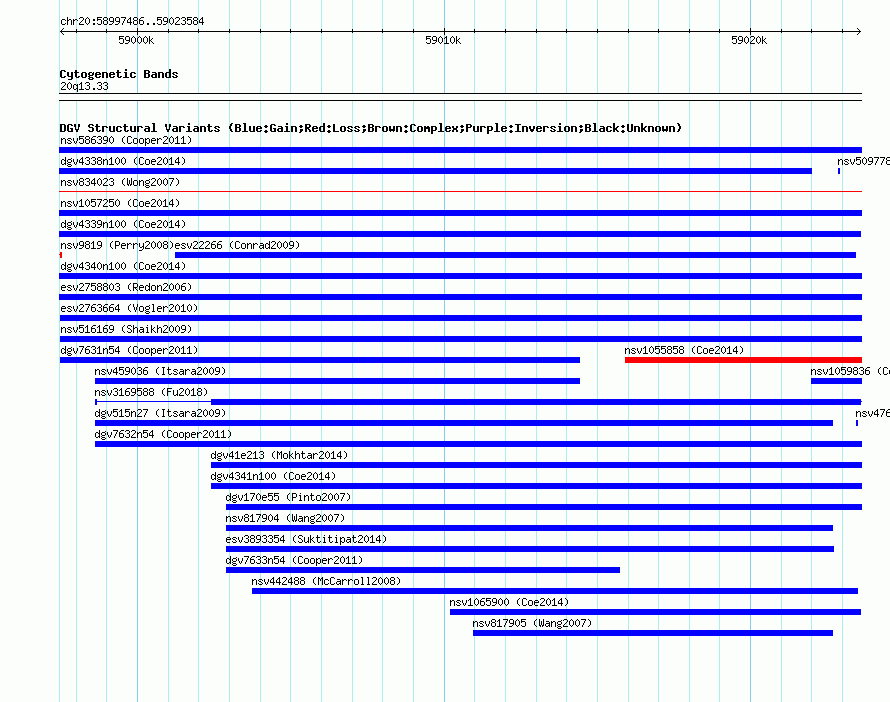Screen dimensions: 890x702
Task: Open variant esv3893354 (Suktitipat2014) label
Action: tap(306, 539)
